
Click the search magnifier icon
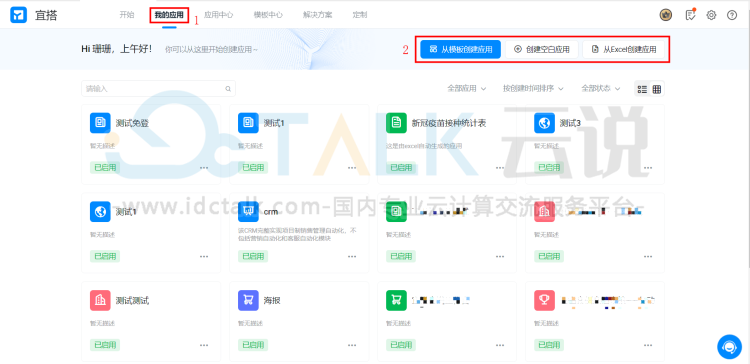[228, 88]
